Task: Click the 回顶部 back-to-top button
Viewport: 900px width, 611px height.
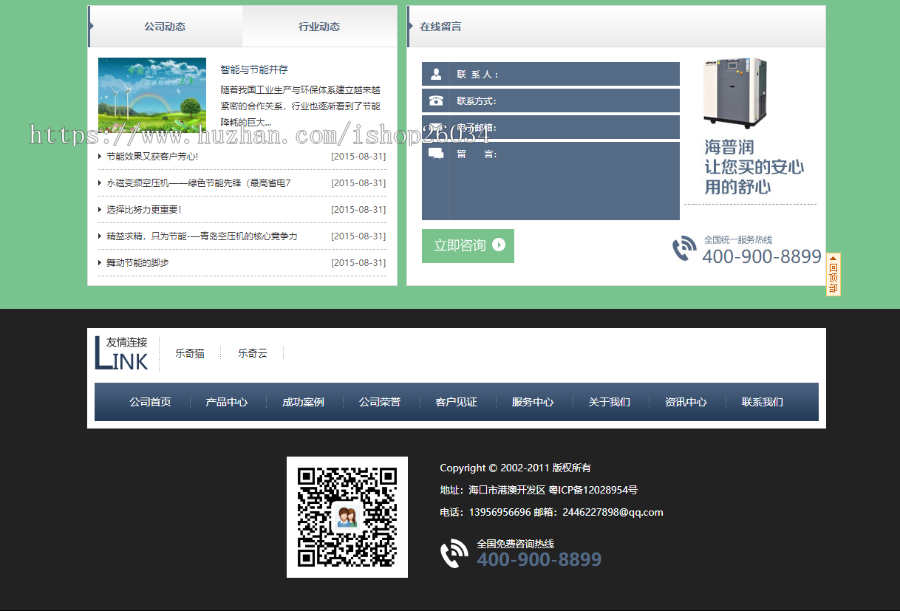Action: pyautogui.click(x=833, y=274)
